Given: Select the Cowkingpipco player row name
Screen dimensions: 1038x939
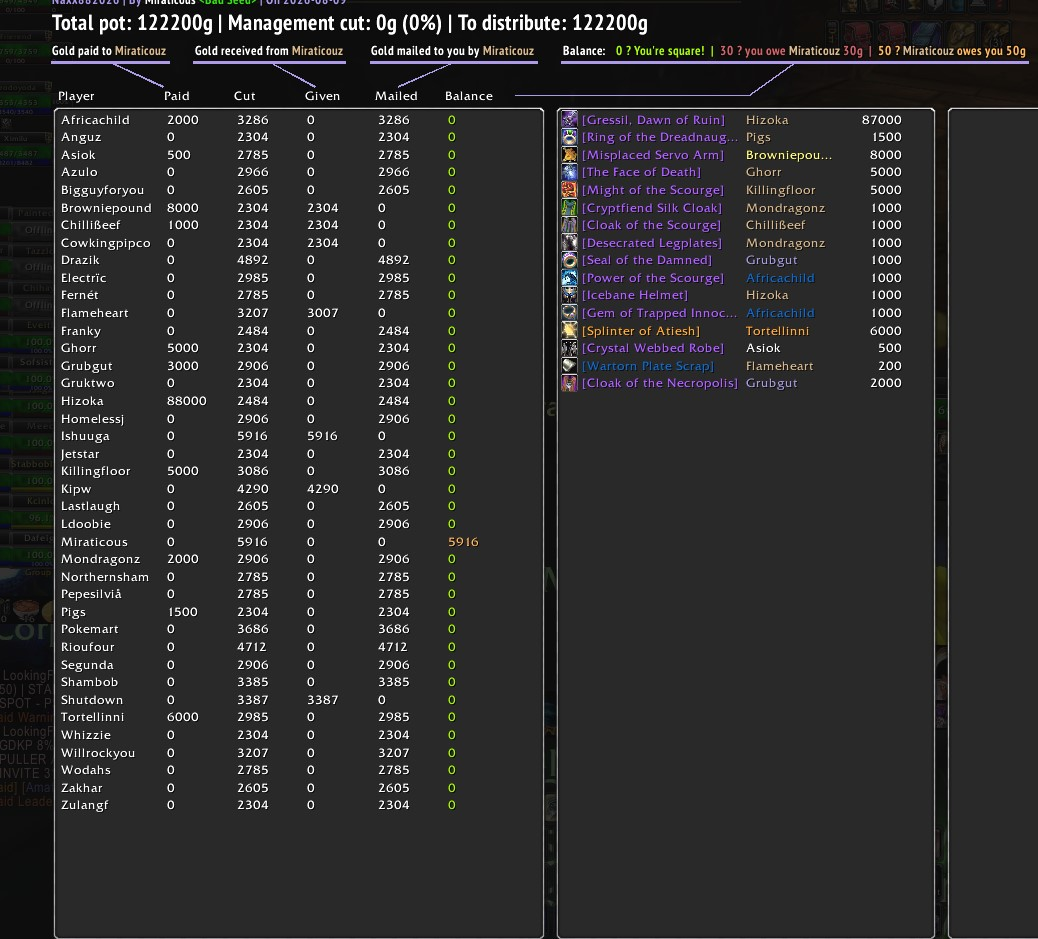Looking at the screenshot, I should coord(105,243).
